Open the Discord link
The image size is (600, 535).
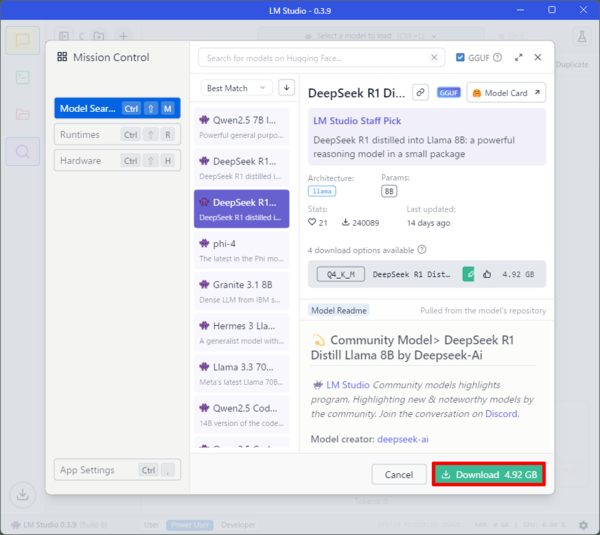click(502, 414)
